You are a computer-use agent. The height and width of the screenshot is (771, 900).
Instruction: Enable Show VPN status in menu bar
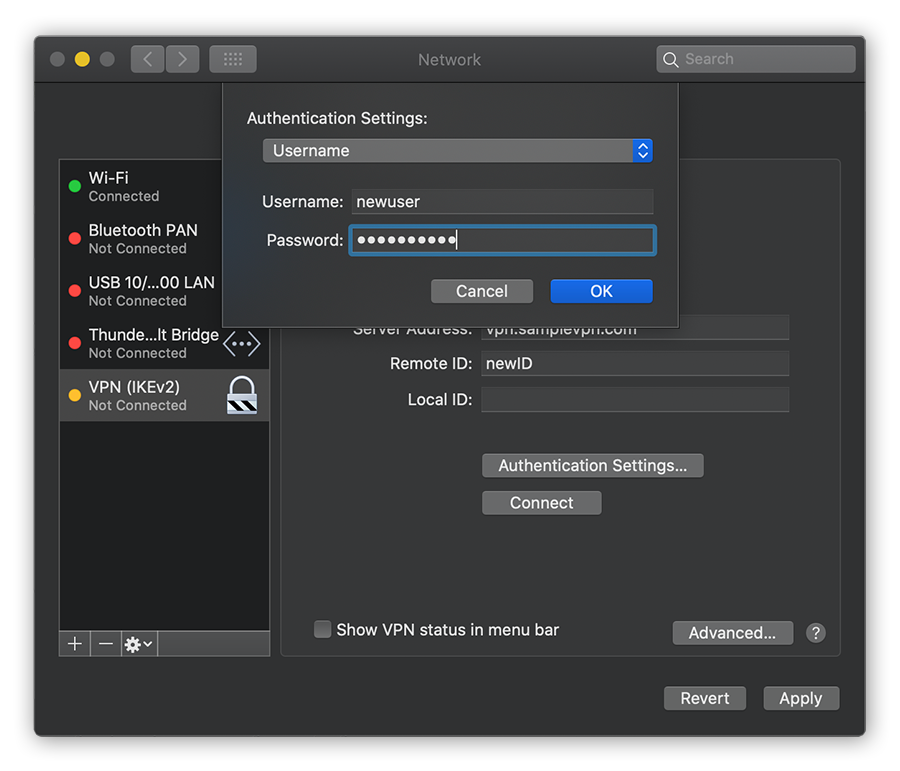point(322,629)
